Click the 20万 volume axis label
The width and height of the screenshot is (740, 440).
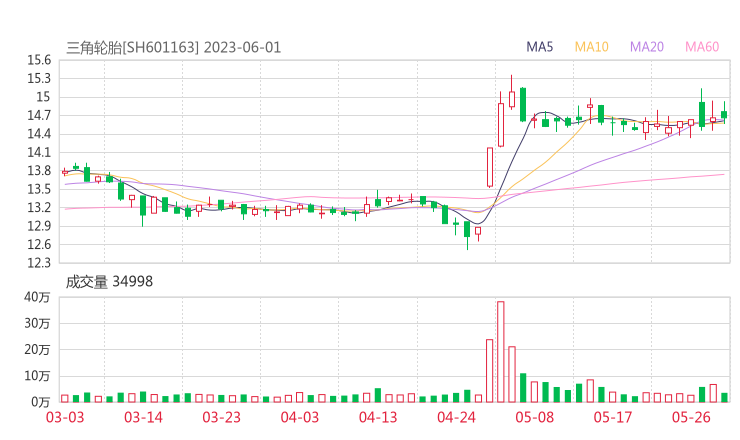pyautogui.click(x=37, y=349)
